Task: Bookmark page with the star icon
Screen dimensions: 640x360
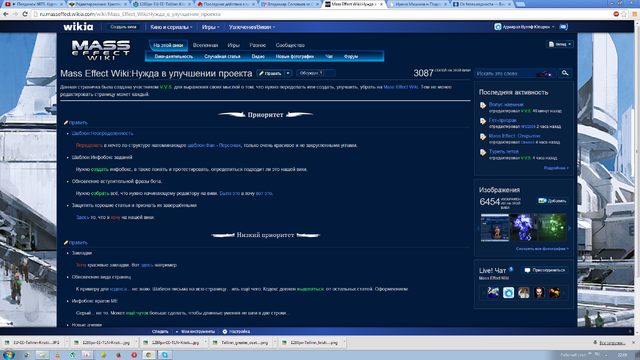Action: [624, 14]
